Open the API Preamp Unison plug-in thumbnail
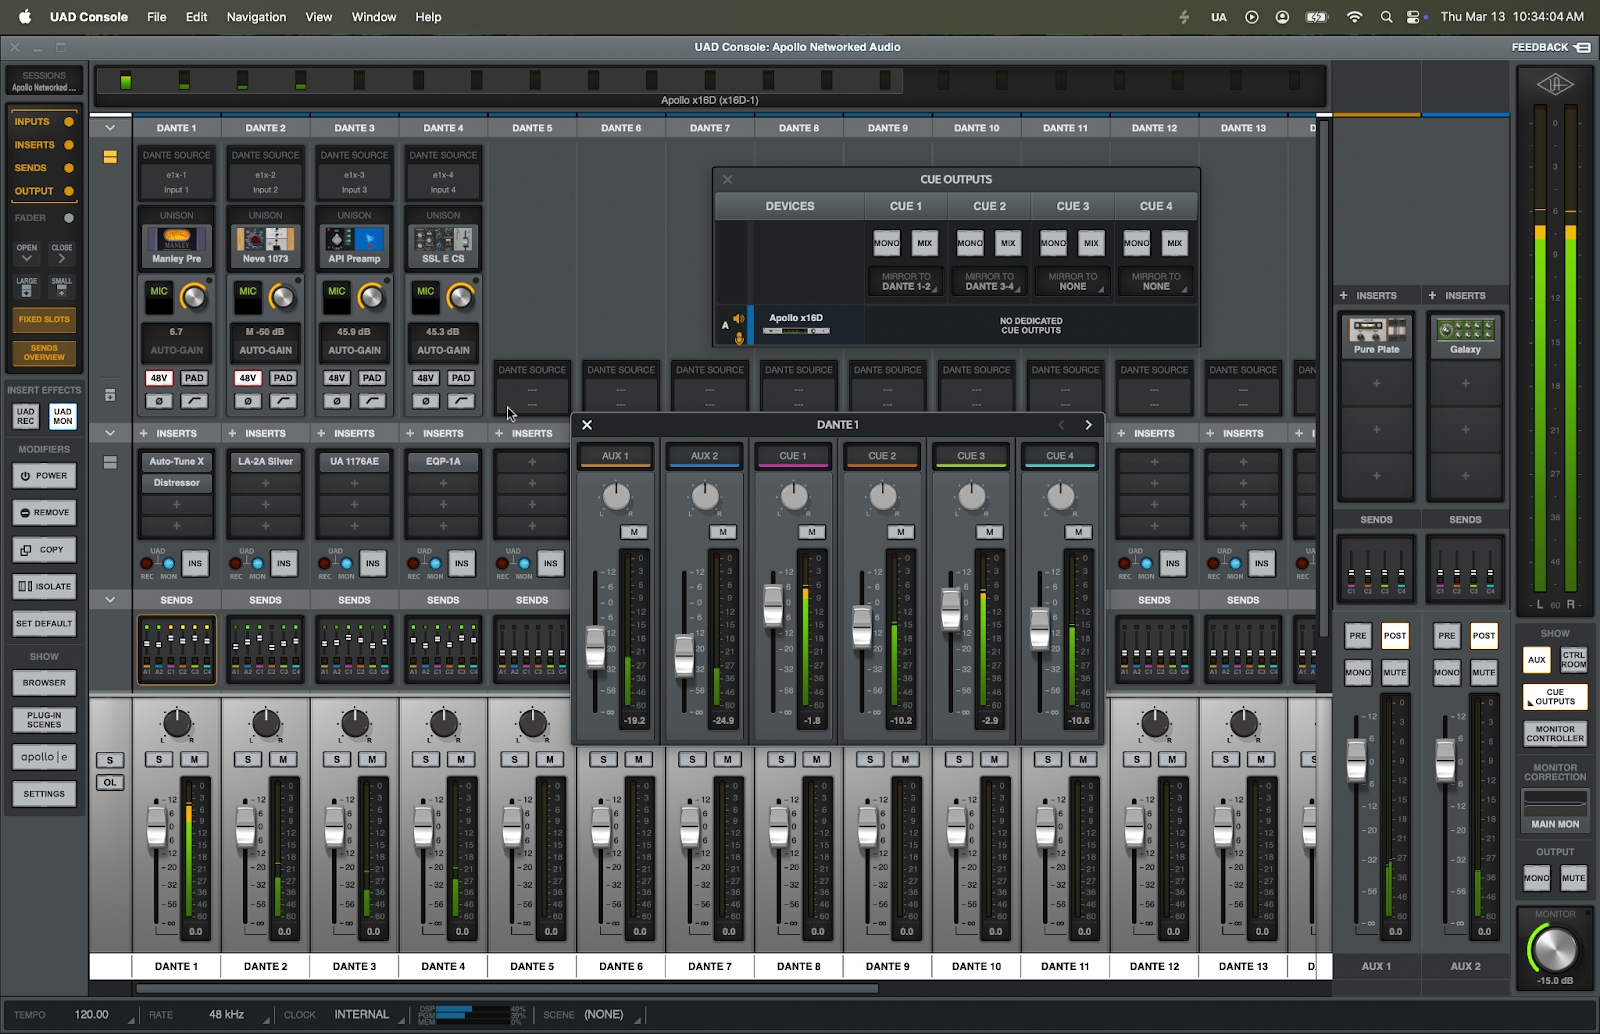Image resolution: width=1600 pixels, height=1034 pixels. tap(354, 245)
